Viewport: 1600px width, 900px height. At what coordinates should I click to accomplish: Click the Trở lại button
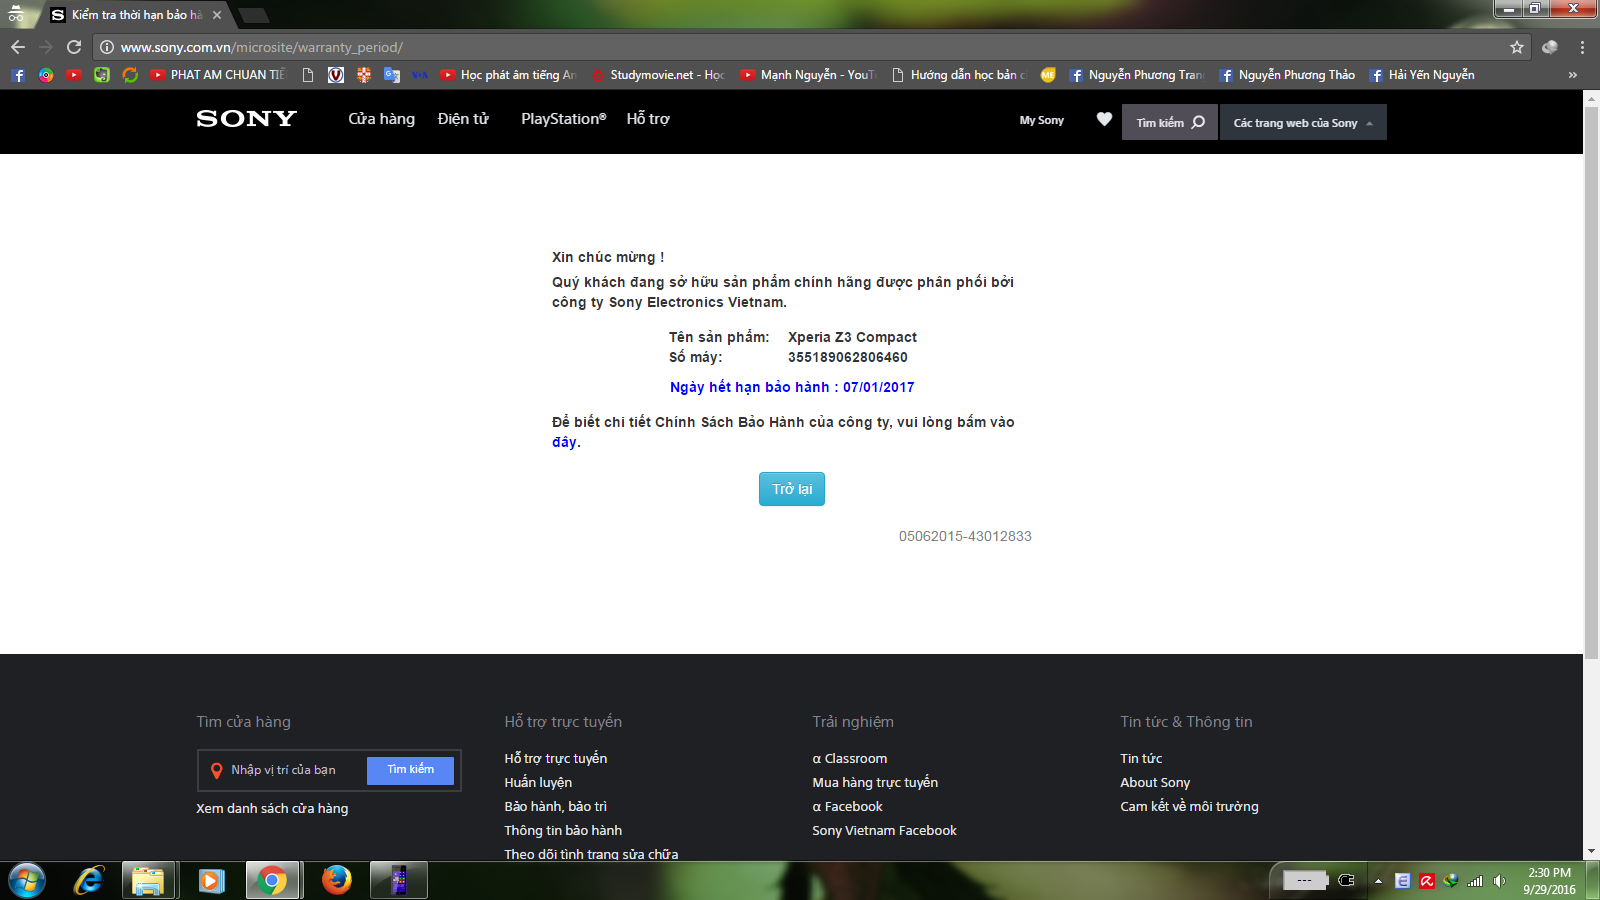[x=792, y=489]
